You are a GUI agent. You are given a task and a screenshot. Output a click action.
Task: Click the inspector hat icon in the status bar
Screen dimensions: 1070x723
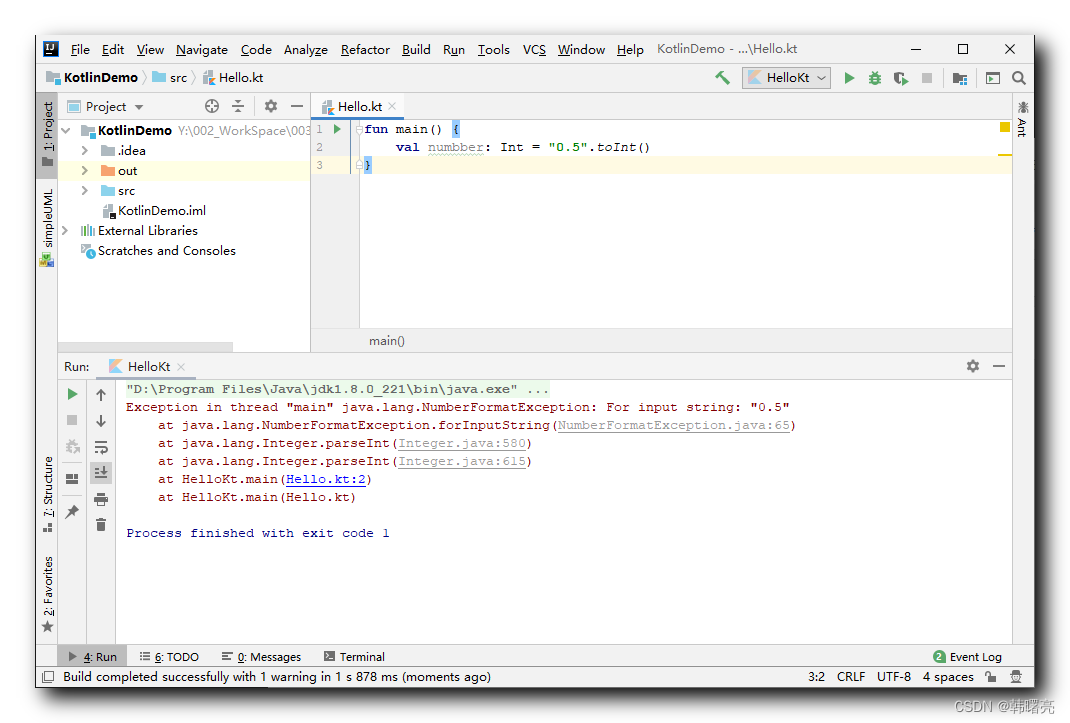(x=1016, y=677)
